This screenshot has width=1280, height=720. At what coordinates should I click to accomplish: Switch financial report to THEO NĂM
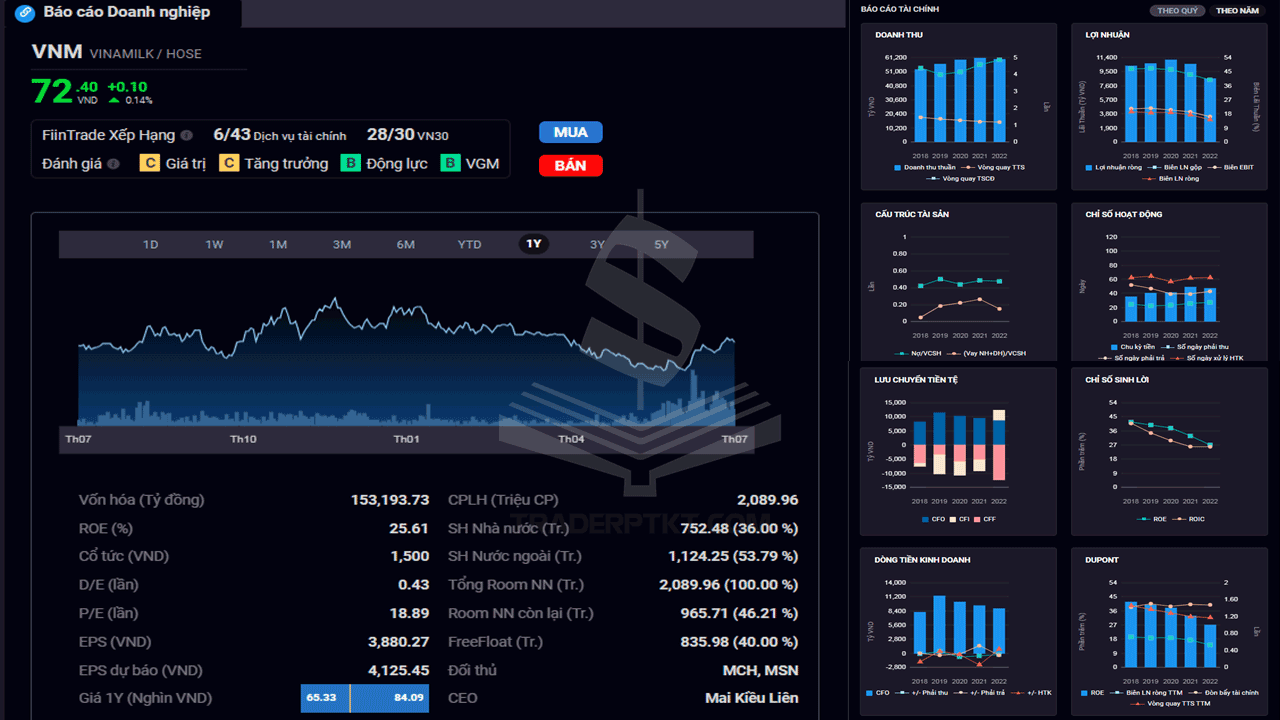coord(1237,11)
